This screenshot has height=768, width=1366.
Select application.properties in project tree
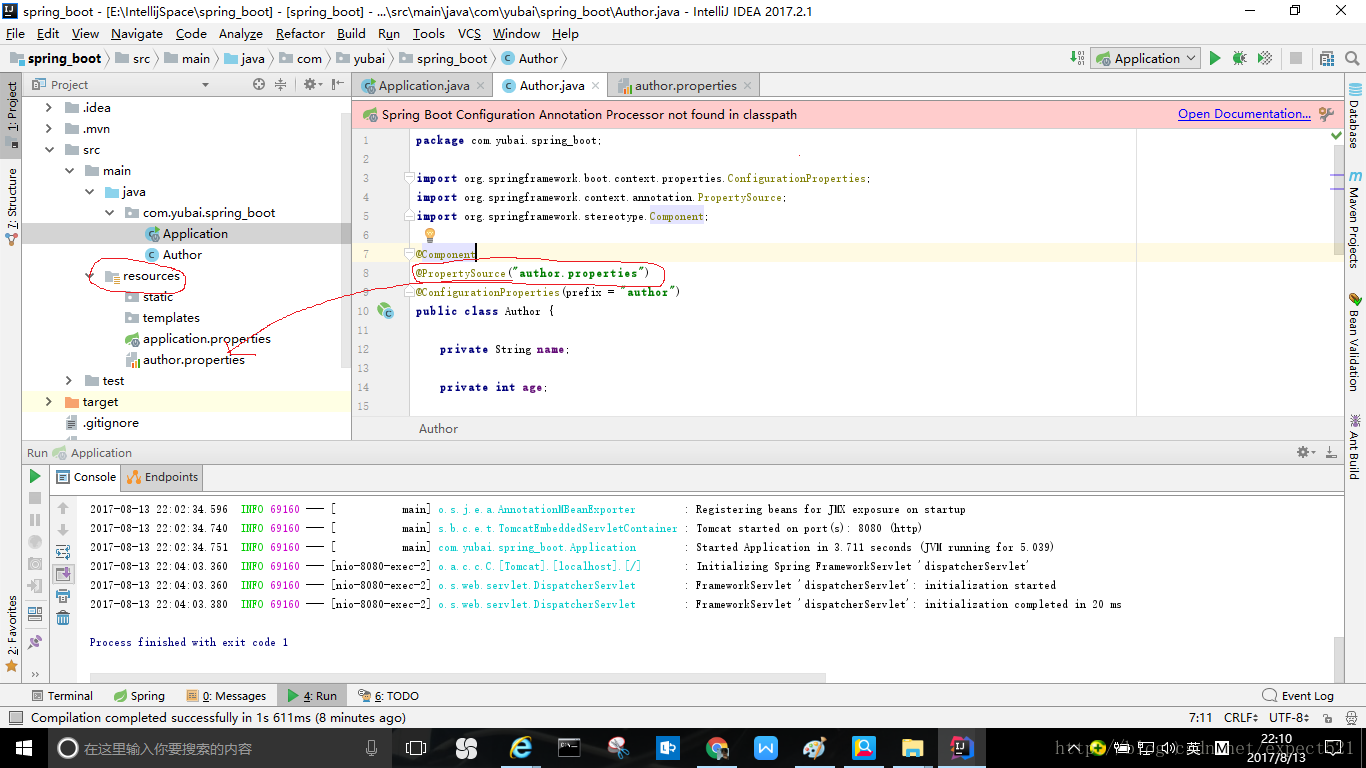206,339
